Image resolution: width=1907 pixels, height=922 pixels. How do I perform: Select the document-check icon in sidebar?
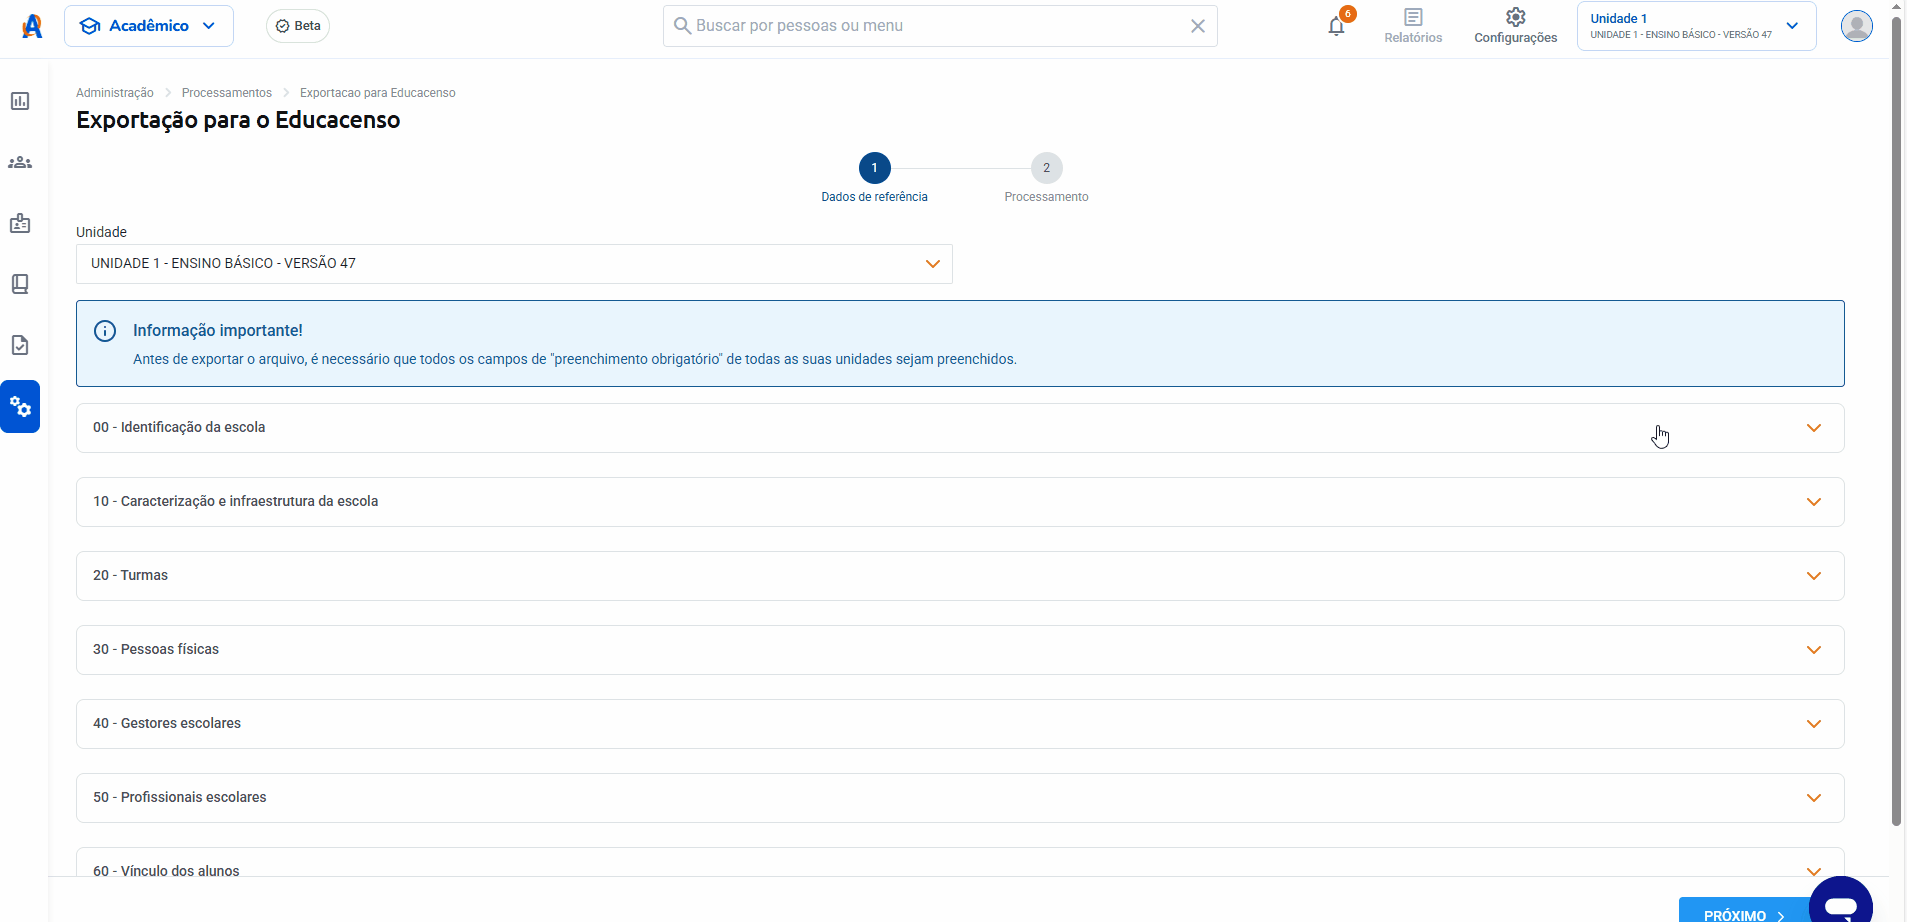pyautogui.click(x=20, y=345)
